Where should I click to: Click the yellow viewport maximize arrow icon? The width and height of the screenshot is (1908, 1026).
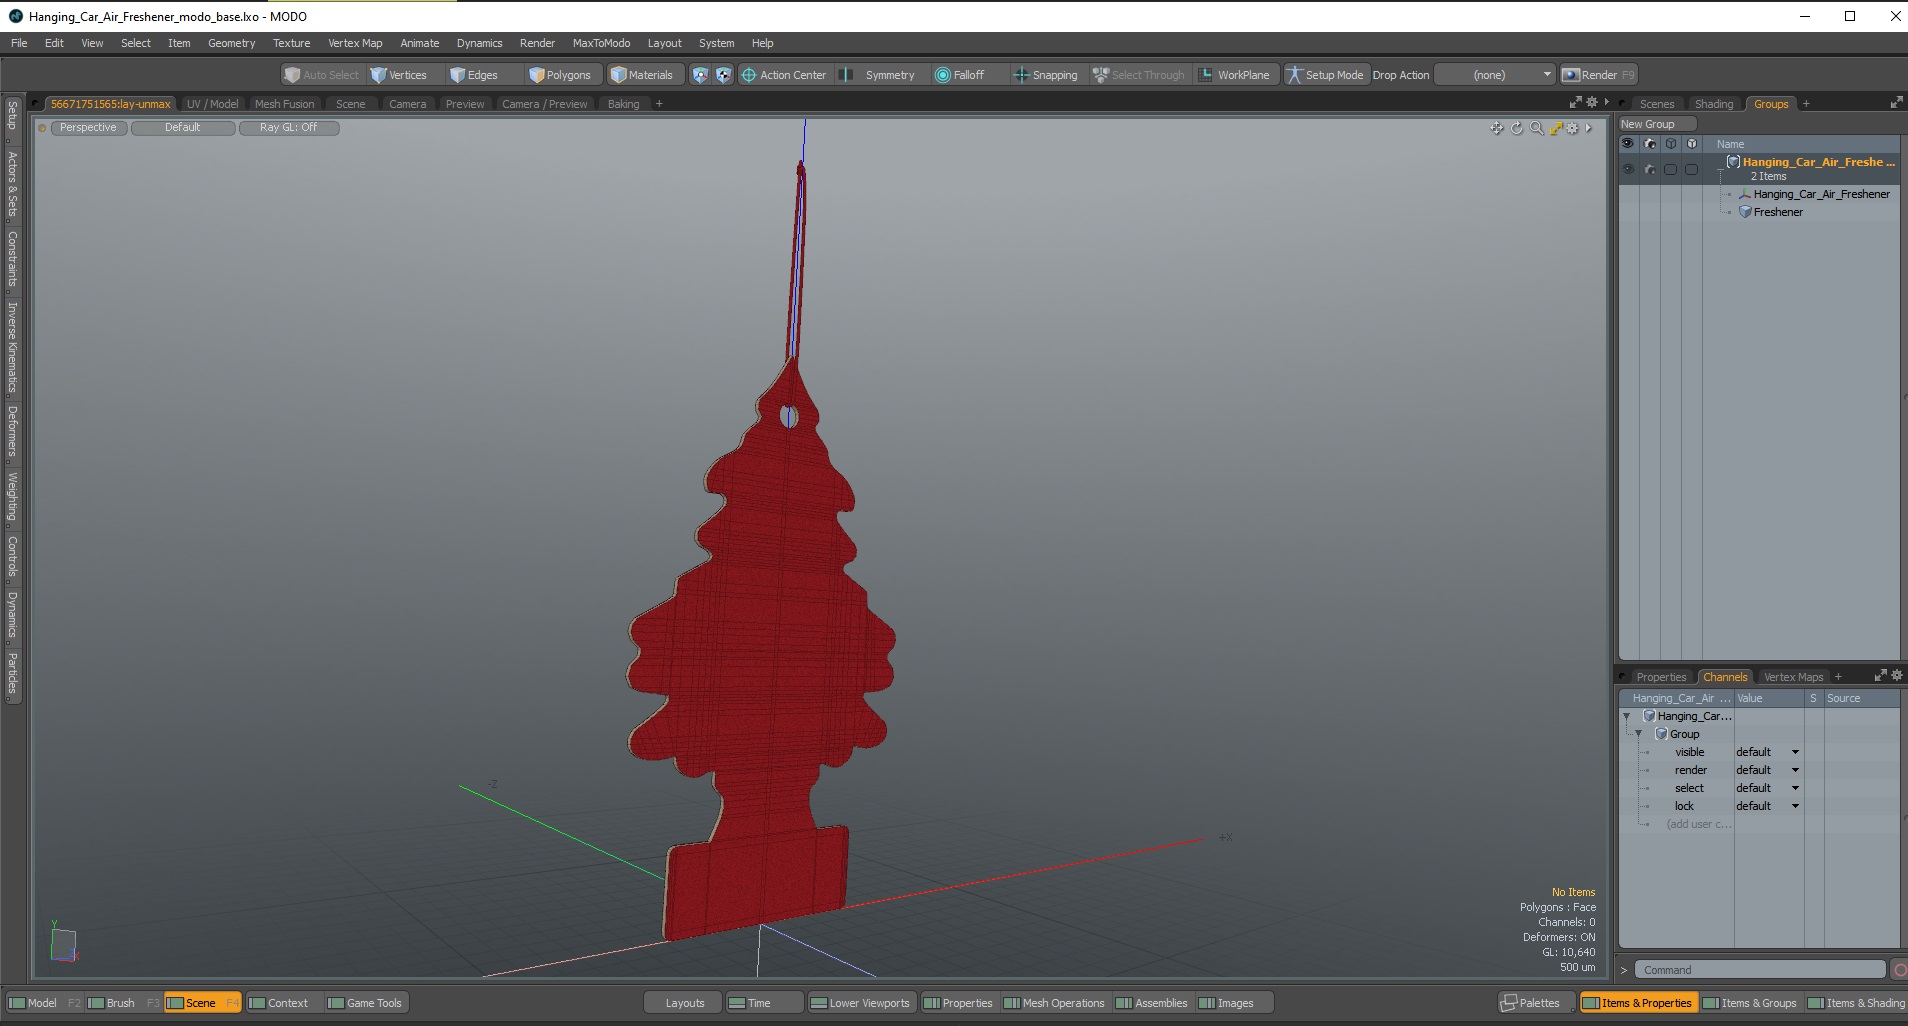tap(1556, 128)
